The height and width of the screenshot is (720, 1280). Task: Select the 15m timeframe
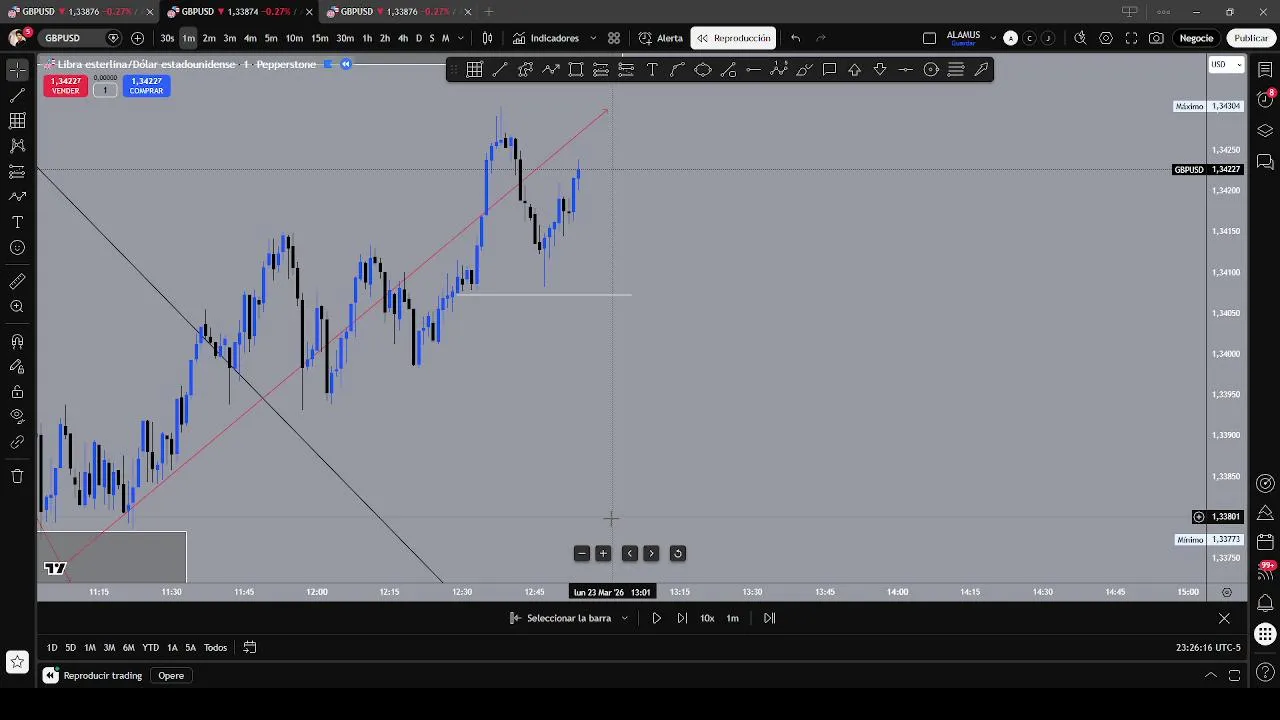[320, 38]
